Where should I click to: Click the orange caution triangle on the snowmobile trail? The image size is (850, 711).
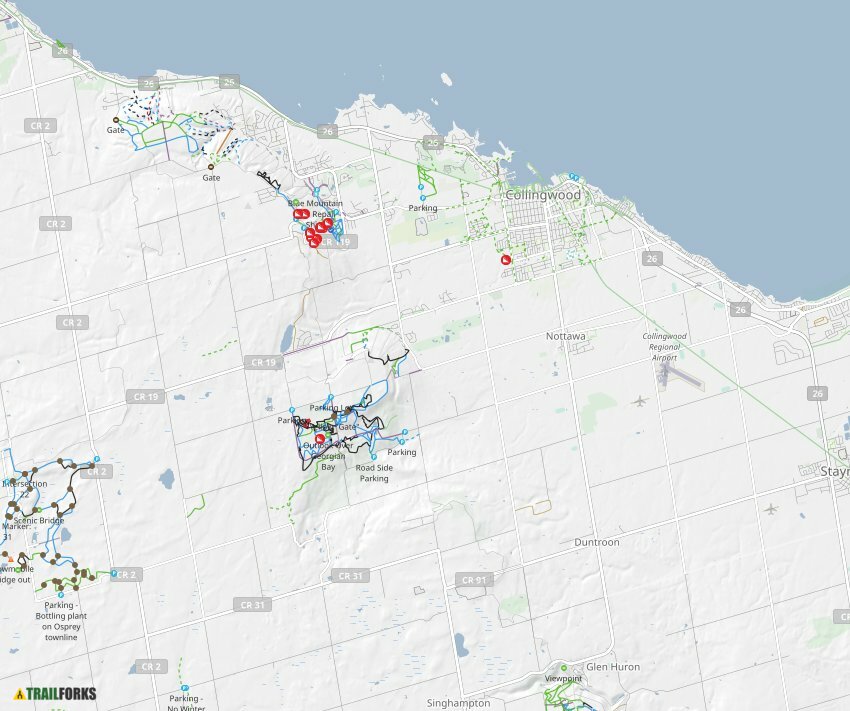pyautogui.click(x=11, y=559)
